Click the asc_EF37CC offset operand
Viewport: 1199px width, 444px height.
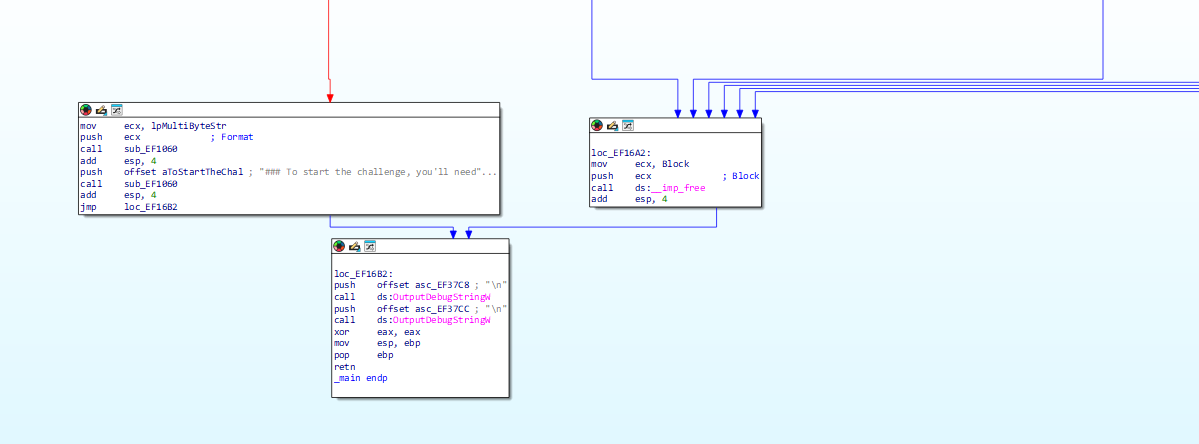point(440,309)
